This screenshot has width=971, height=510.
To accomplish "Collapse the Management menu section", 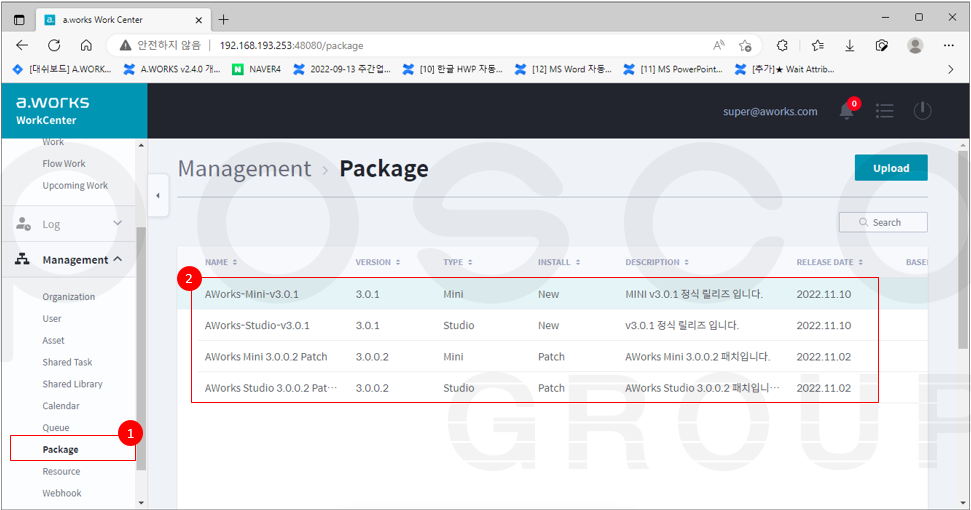I will [118, 259].
